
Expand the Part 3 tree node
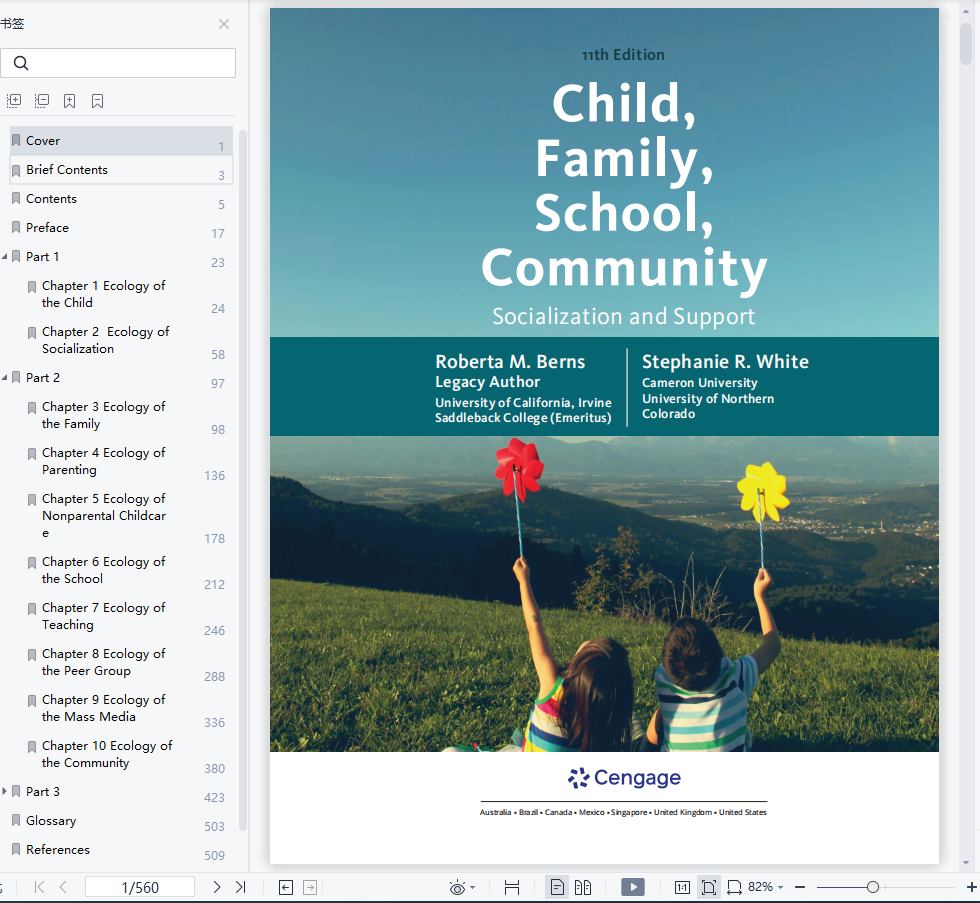pyautogui.click(x=4, y=791)
